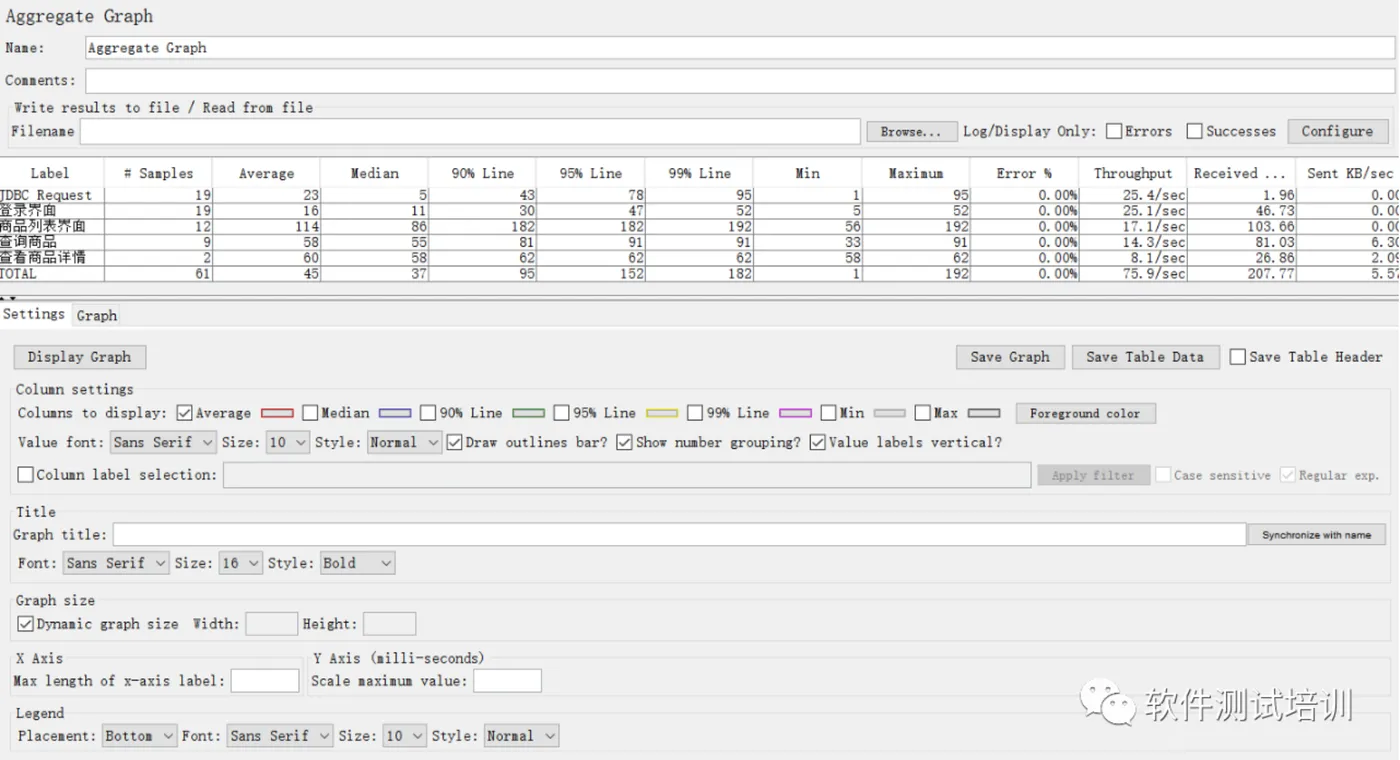Focus the Graph title input field
Viewport: 1400px width, 760px height.
(x=679, y=535)
